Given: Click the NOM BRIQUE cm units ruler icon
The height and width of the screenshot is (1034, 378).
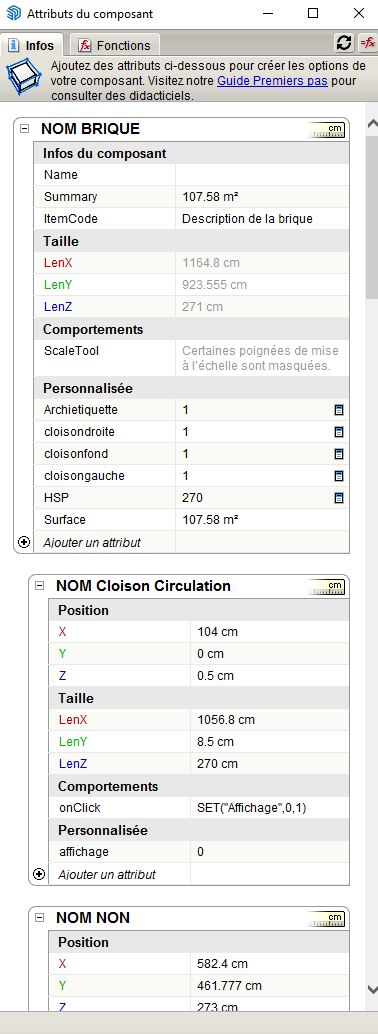Looking at the screenshot, I should click(327, 130).
